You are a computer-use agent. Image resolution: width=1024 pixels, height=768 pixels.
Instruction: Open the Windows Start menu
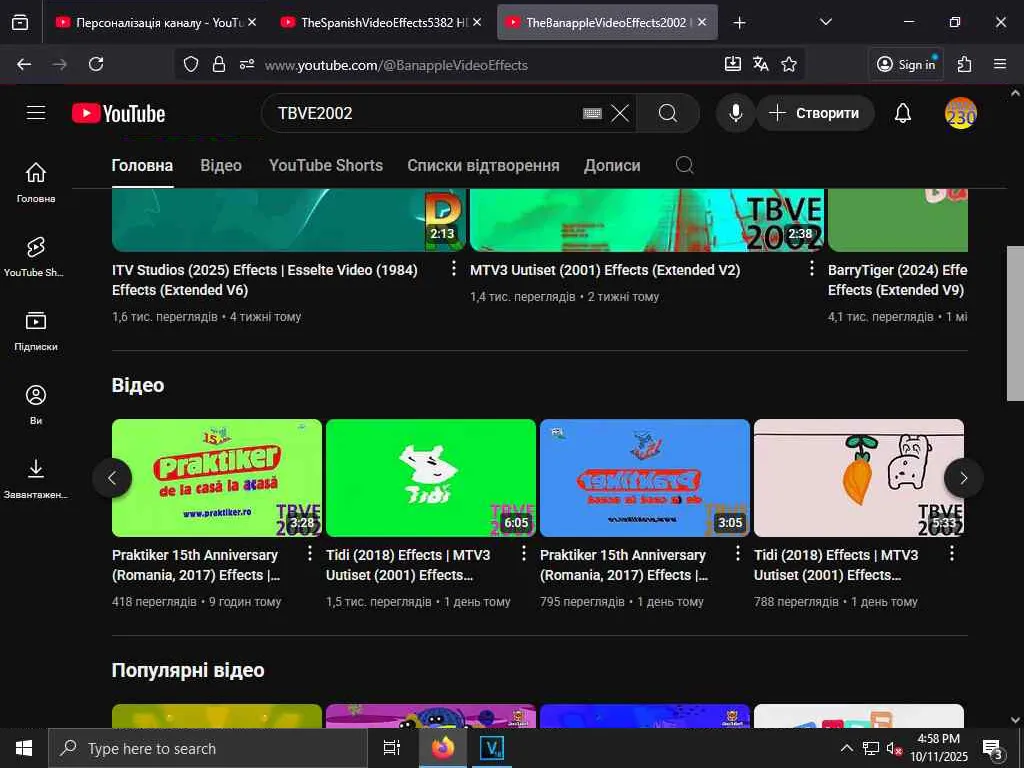click(x=24, y=748)
